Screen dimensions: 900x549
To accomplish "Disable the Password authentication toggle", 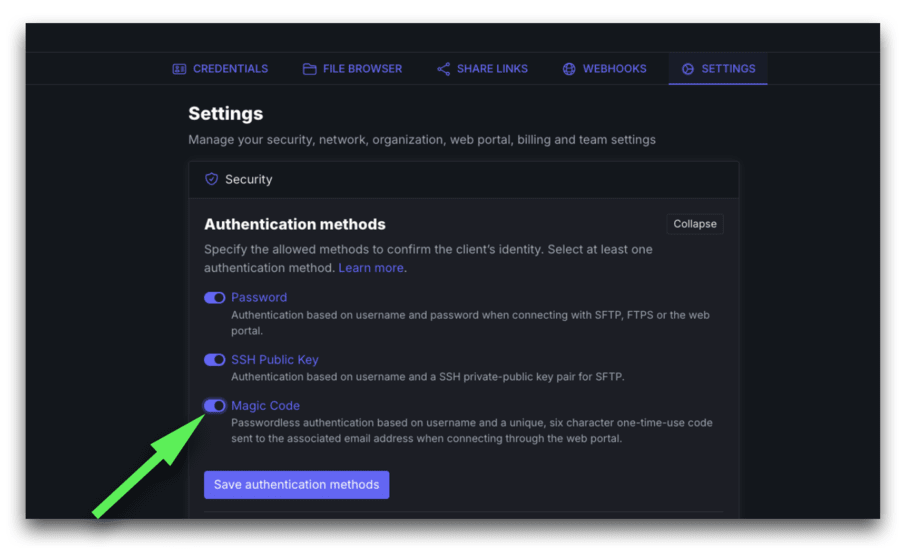I will tap(215, 298).
